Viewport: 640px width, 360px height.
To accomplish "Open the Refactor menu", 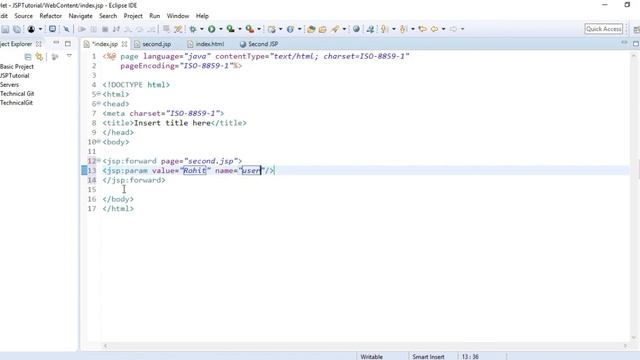I will 51,16.
